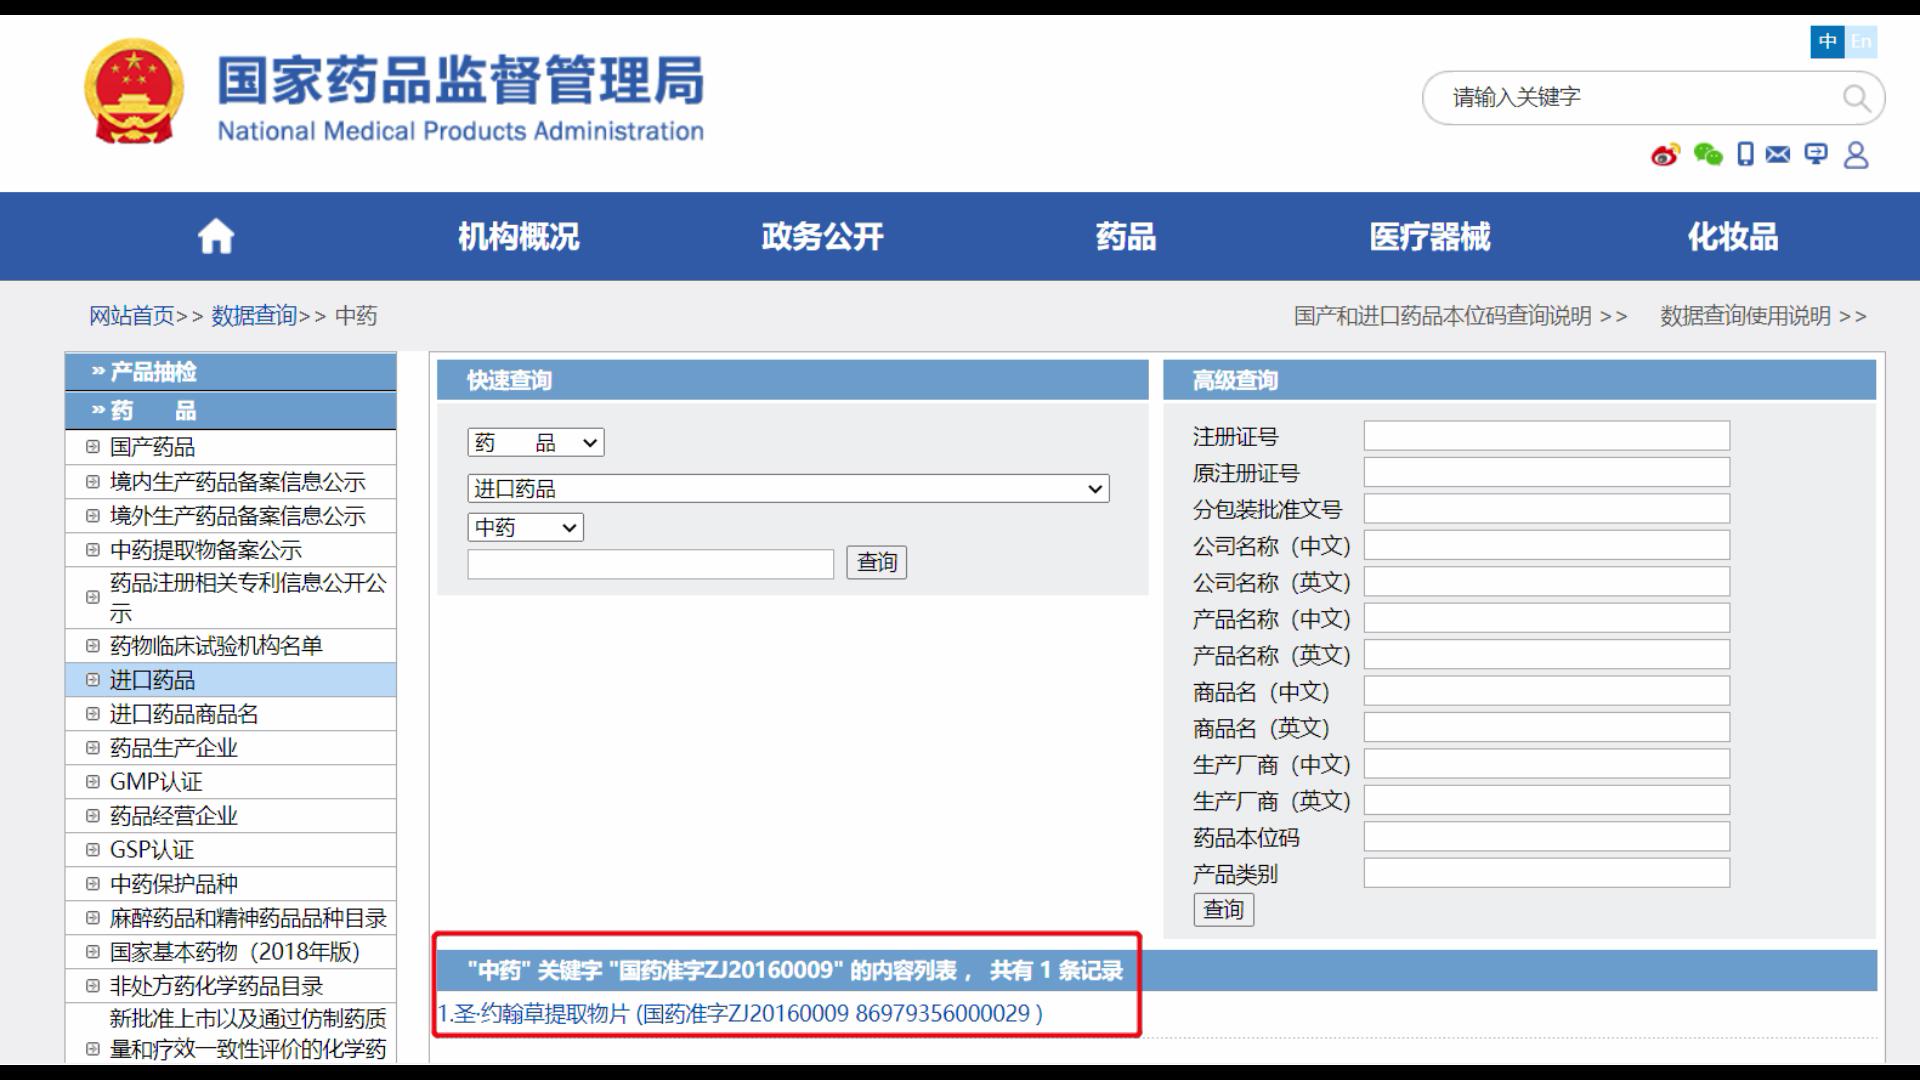Image resolution: width=1920 pixels, height=1080 pixels.
Task: Click the mobile version icon
Action: click(x=1745, y=155)
